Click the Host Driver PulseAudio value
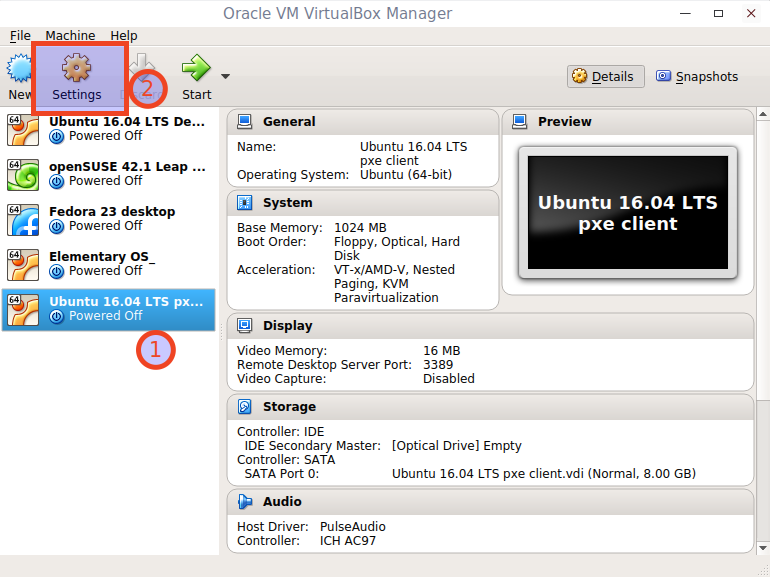The height and width of the screenshot is (577, 770). click(353, 526)
